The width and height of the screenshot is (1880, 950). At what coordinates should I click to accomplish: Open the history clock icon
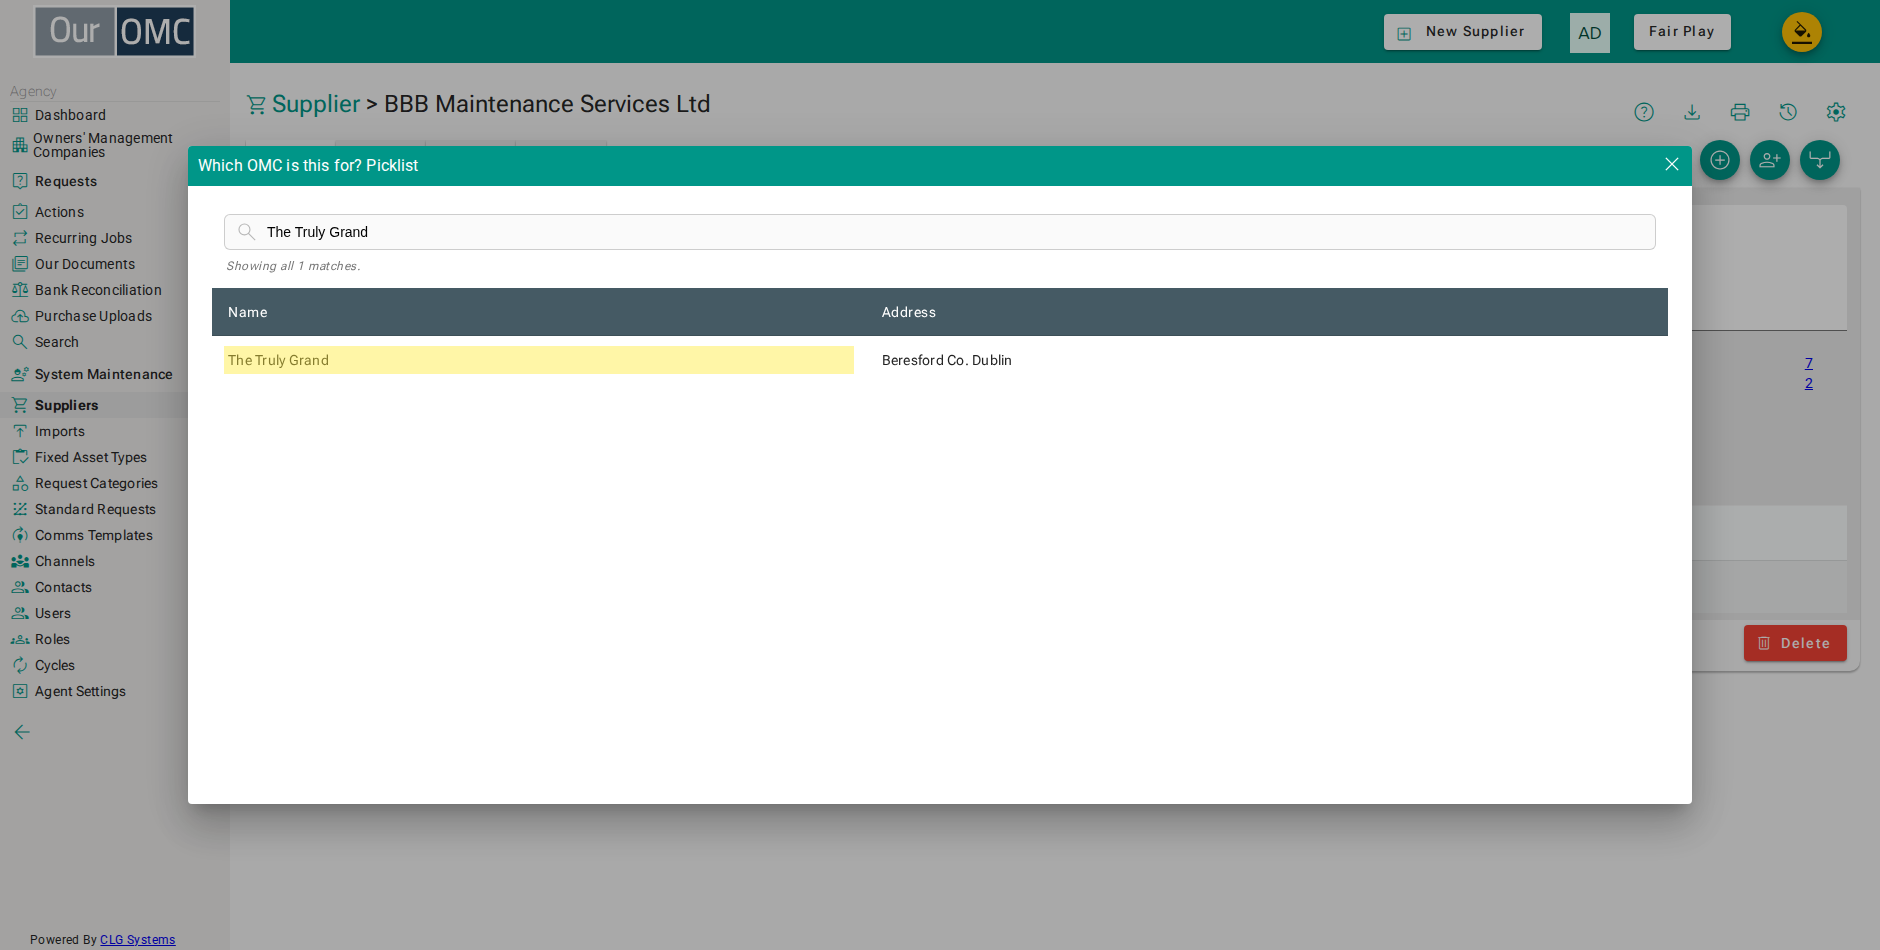1787,112
